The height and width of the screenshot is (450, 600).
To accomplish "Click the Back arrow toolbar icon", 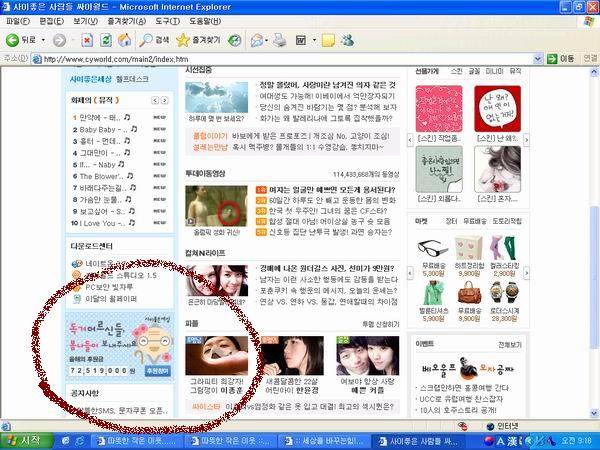I will (x=12, y=40).
